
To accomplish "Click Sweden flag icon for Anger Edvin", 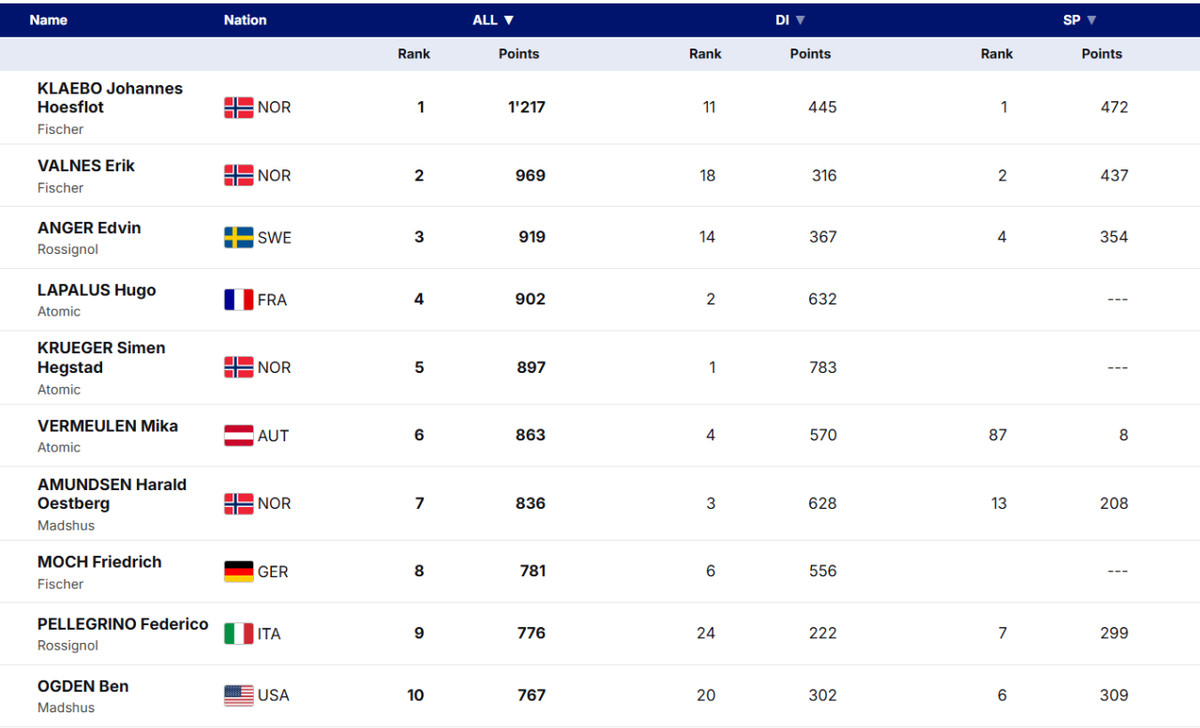I will click(x=238, y=237).
